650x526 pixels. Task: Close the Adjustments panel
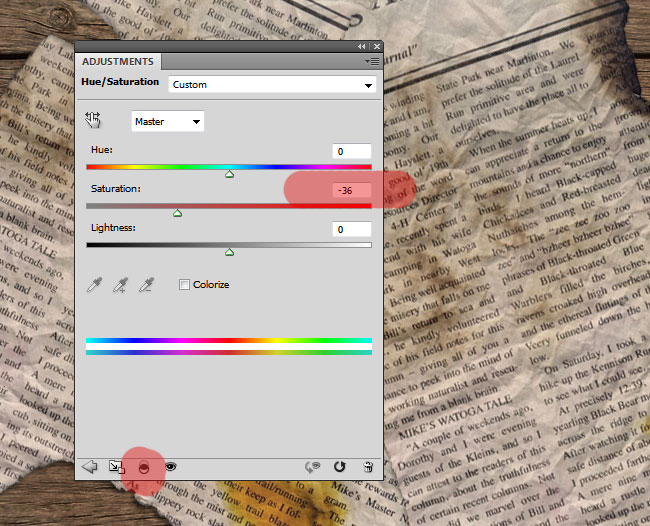[376, 47]
